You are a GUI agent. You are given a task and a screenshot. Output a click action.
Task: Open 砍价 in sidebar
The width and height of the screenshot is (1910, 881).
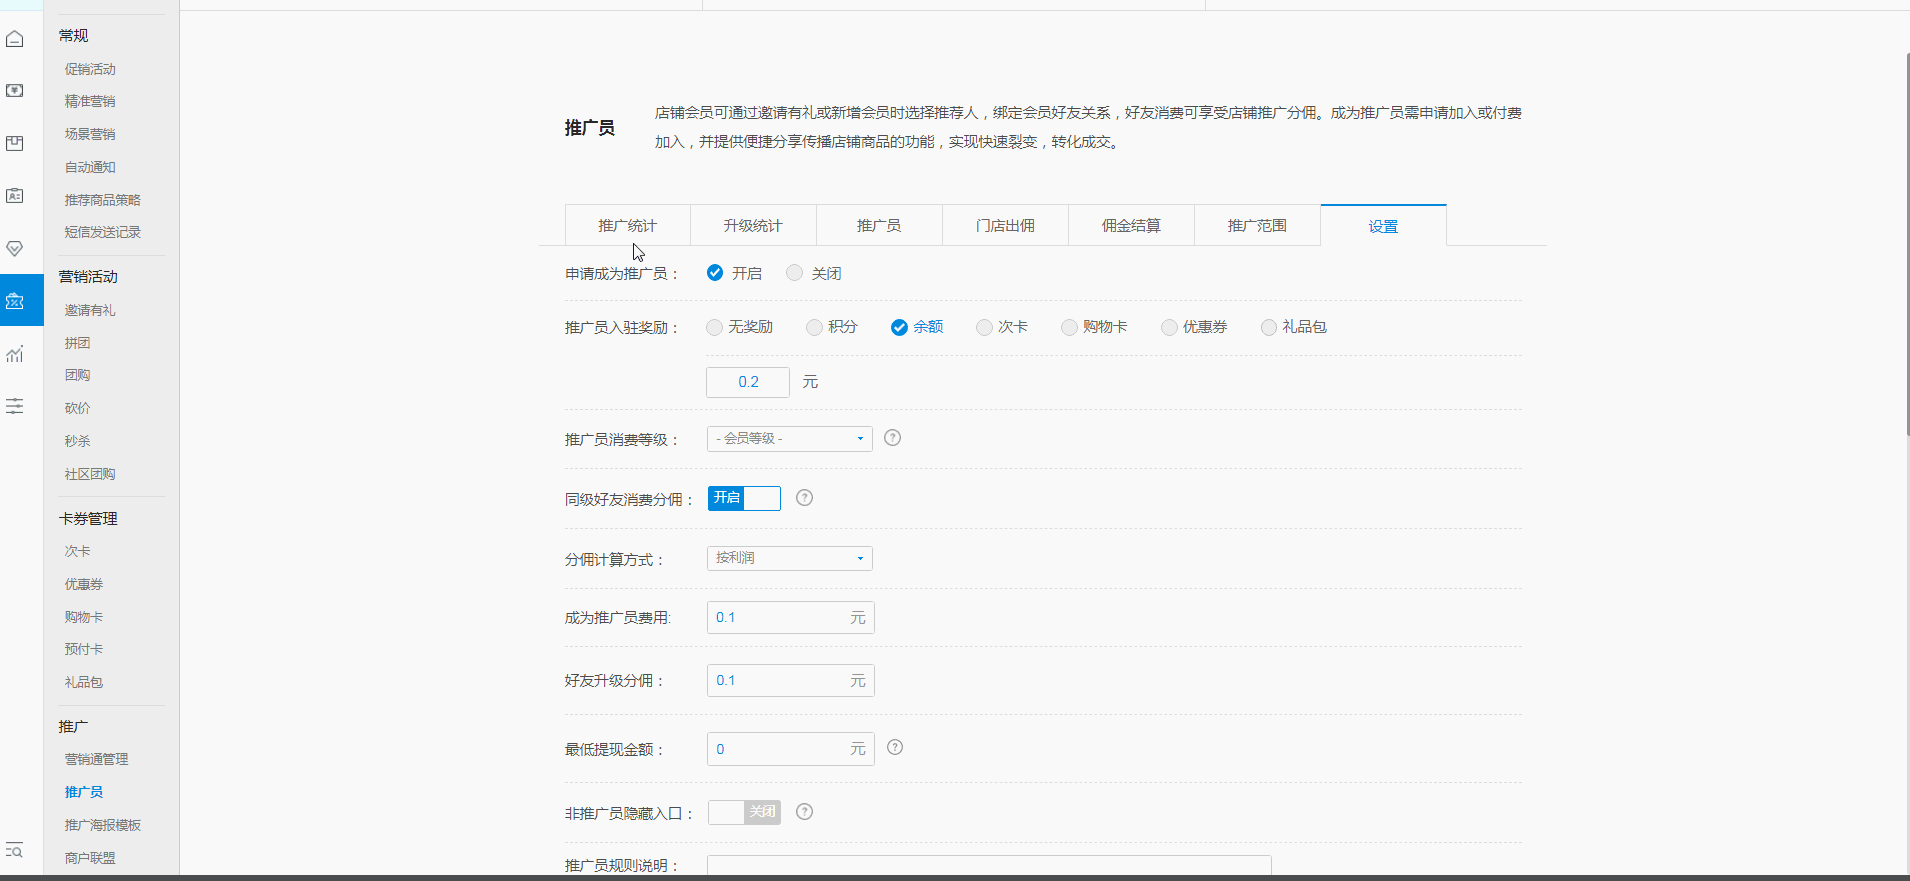click(77, 408)
